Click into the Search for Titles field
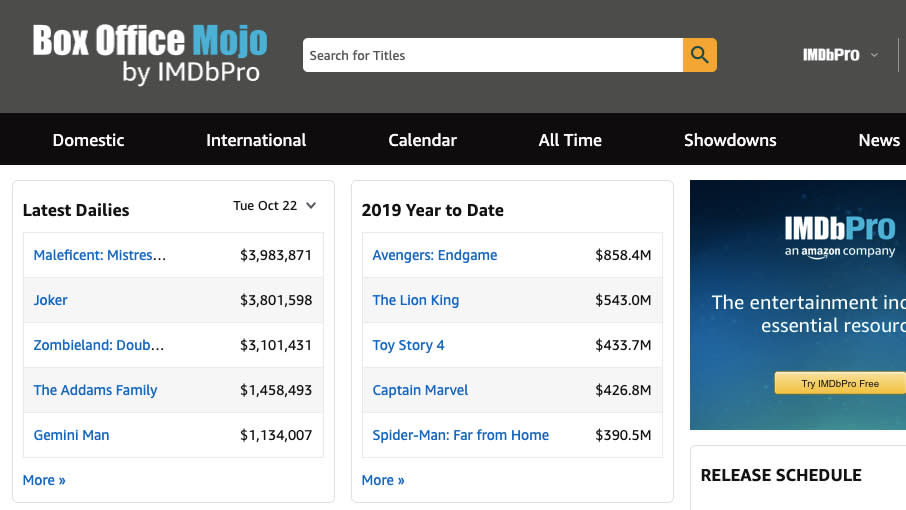Image resolution: width=906 pixels, height=510 pixels. 492,55
